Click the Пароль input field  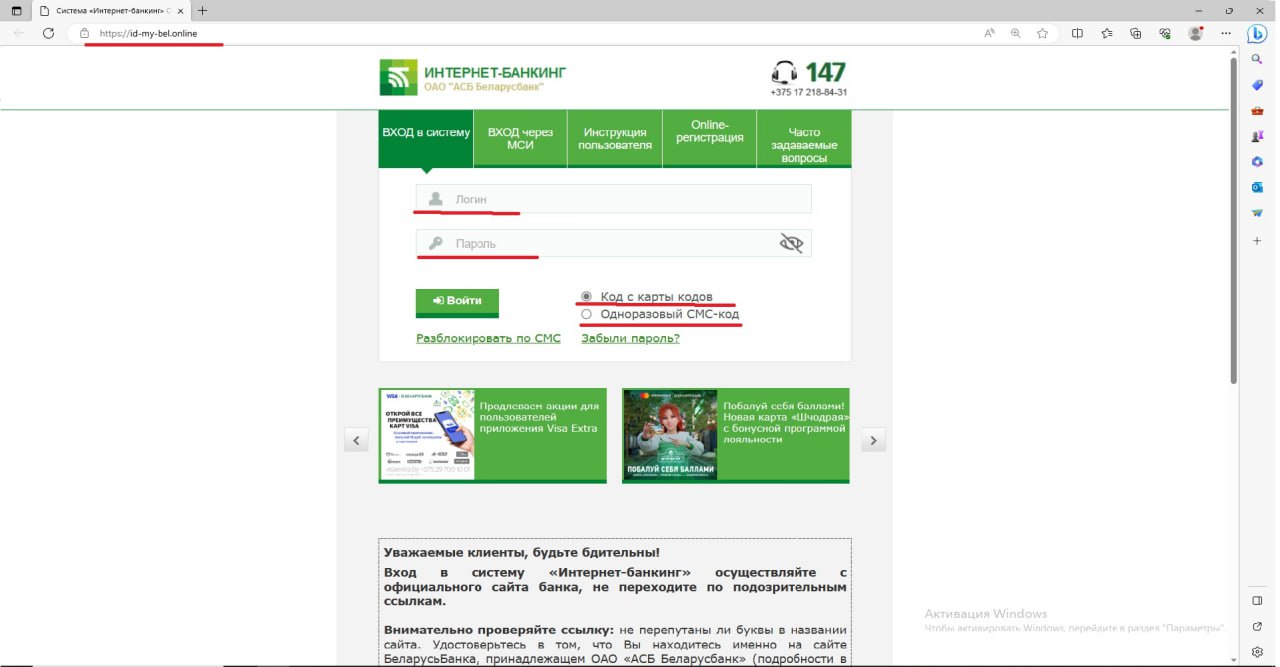point(614,243)
